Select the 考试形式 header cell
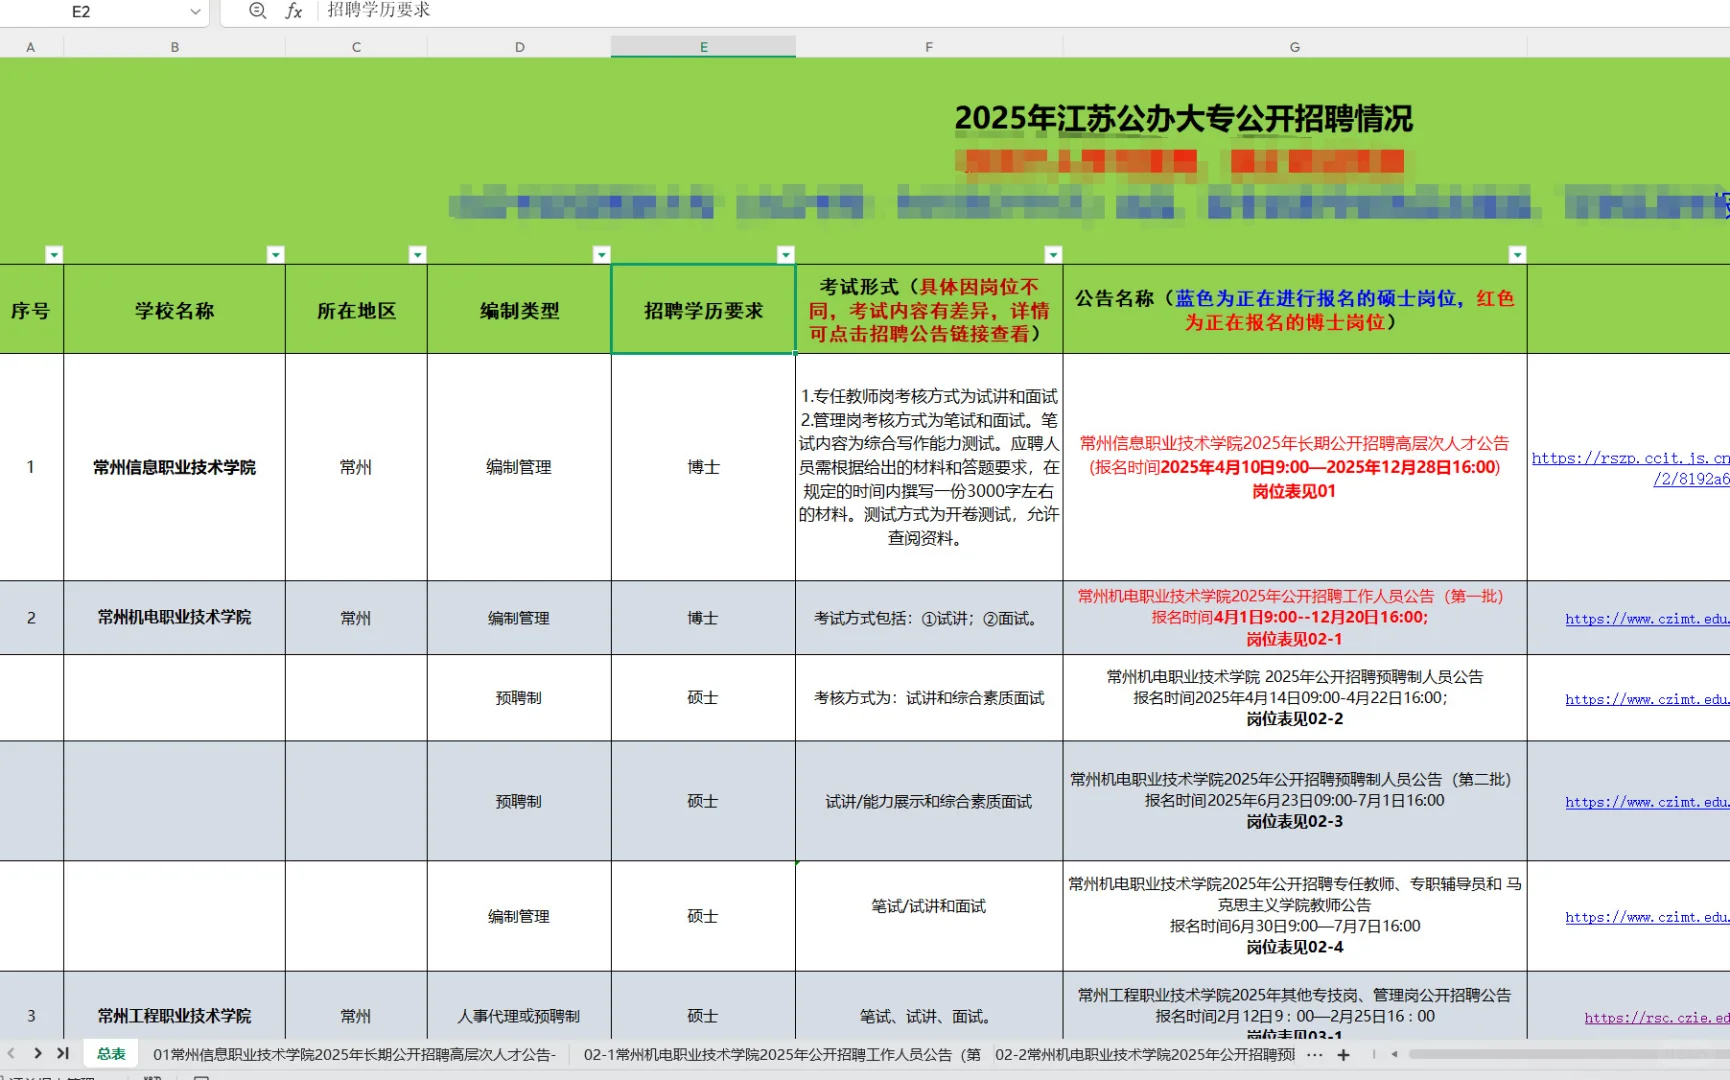 click(x=929, y=310)
